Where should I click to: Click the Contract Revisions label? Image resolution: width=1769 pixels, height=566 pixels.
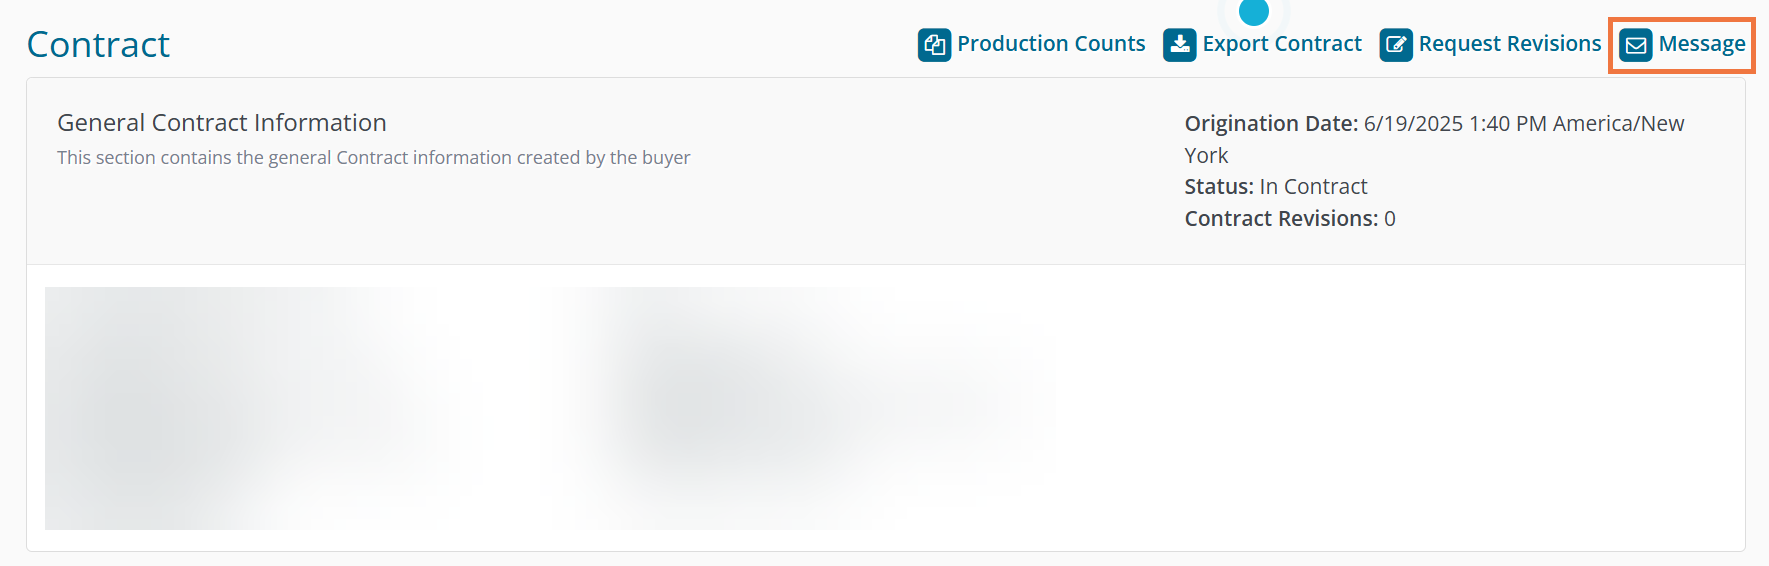[x=1281, y=219]
